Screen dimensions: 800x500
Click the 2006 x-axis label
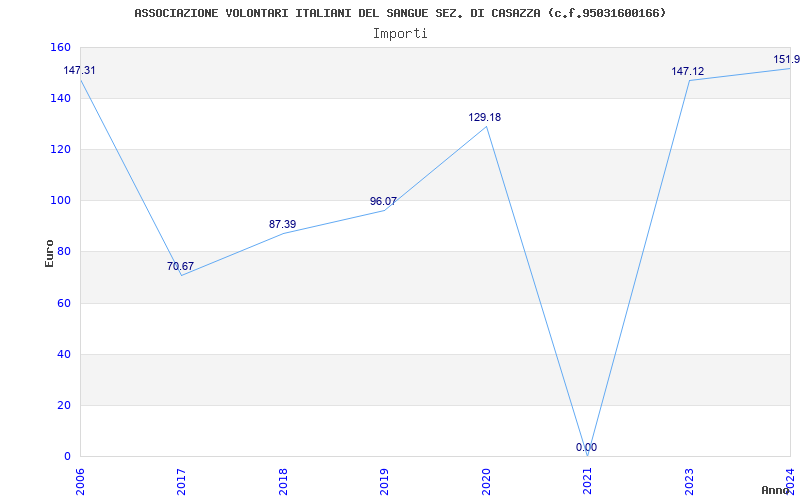[80, 481]
